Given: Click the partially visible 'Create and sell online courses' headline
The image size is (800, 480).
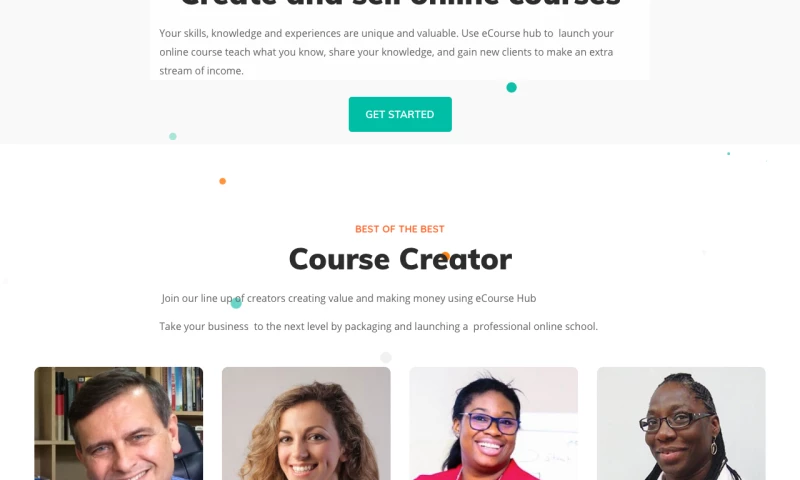Looking at the screenshot, I should [400, 4].
